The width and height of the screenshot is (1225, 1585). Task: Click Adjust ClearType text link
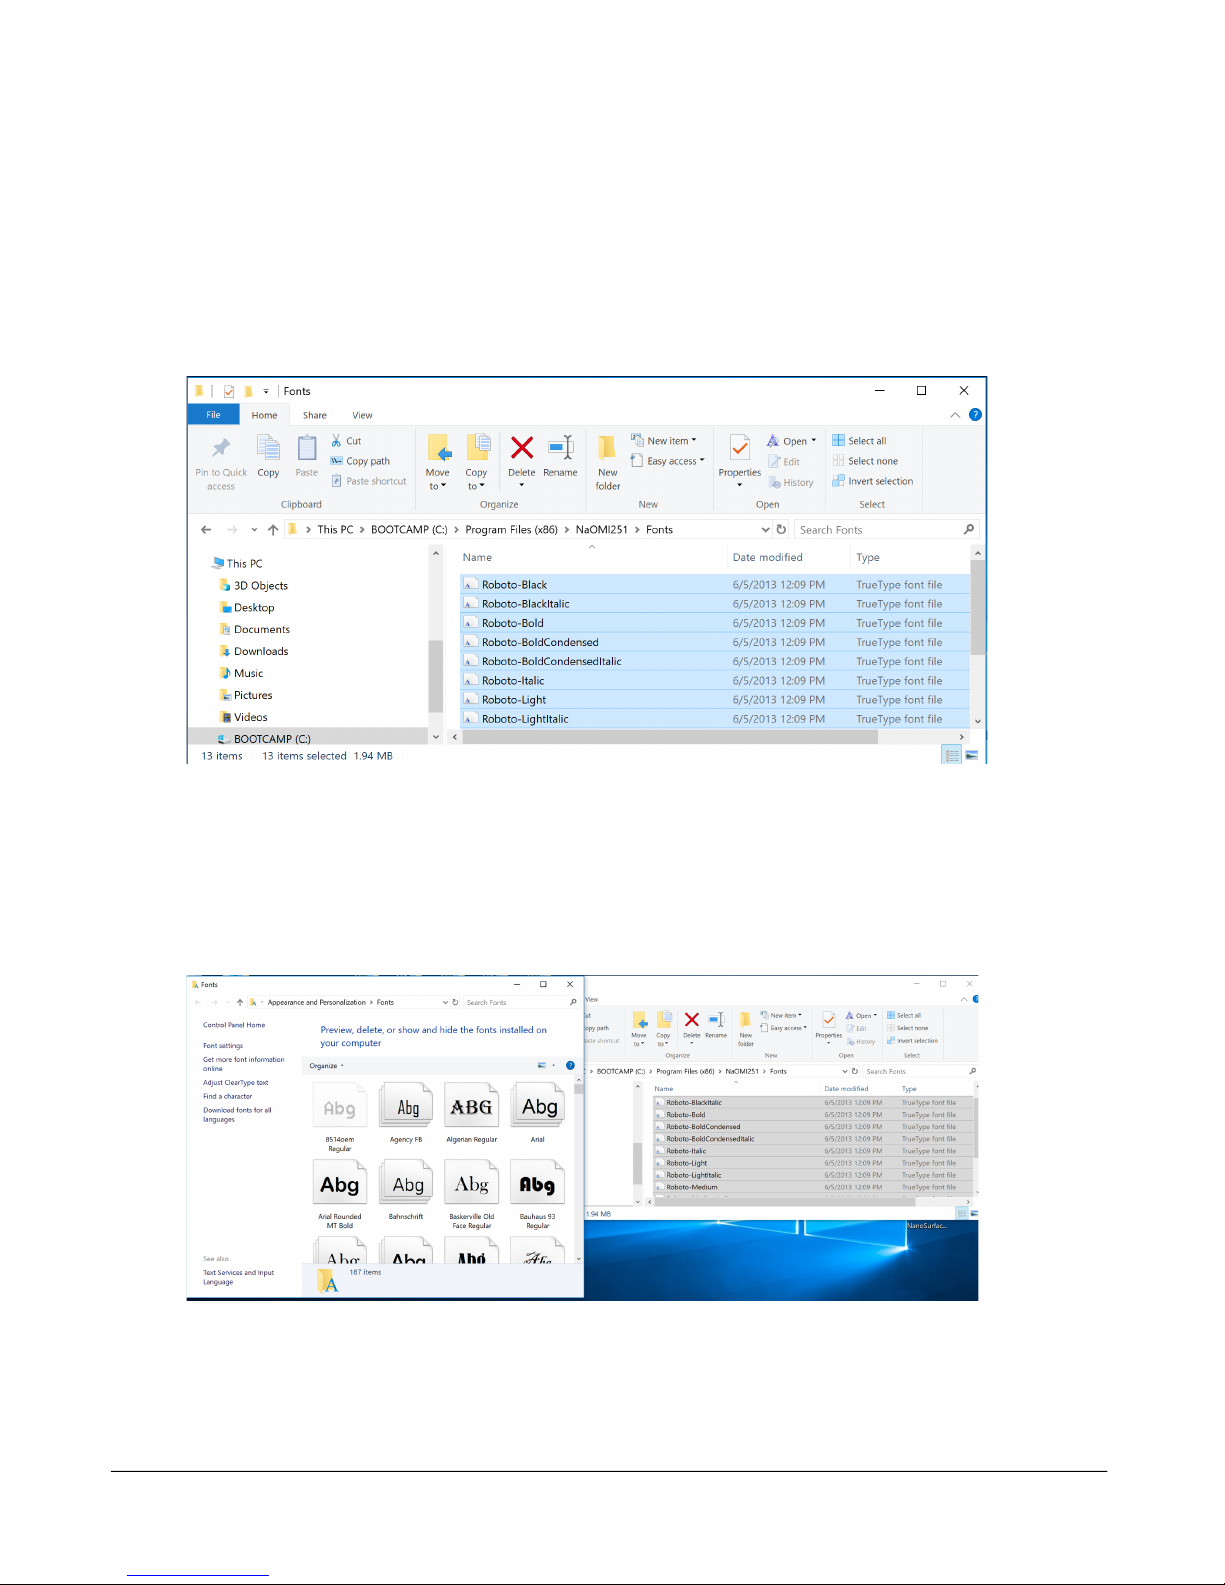pyautogui.click(x=236, y=1083)
